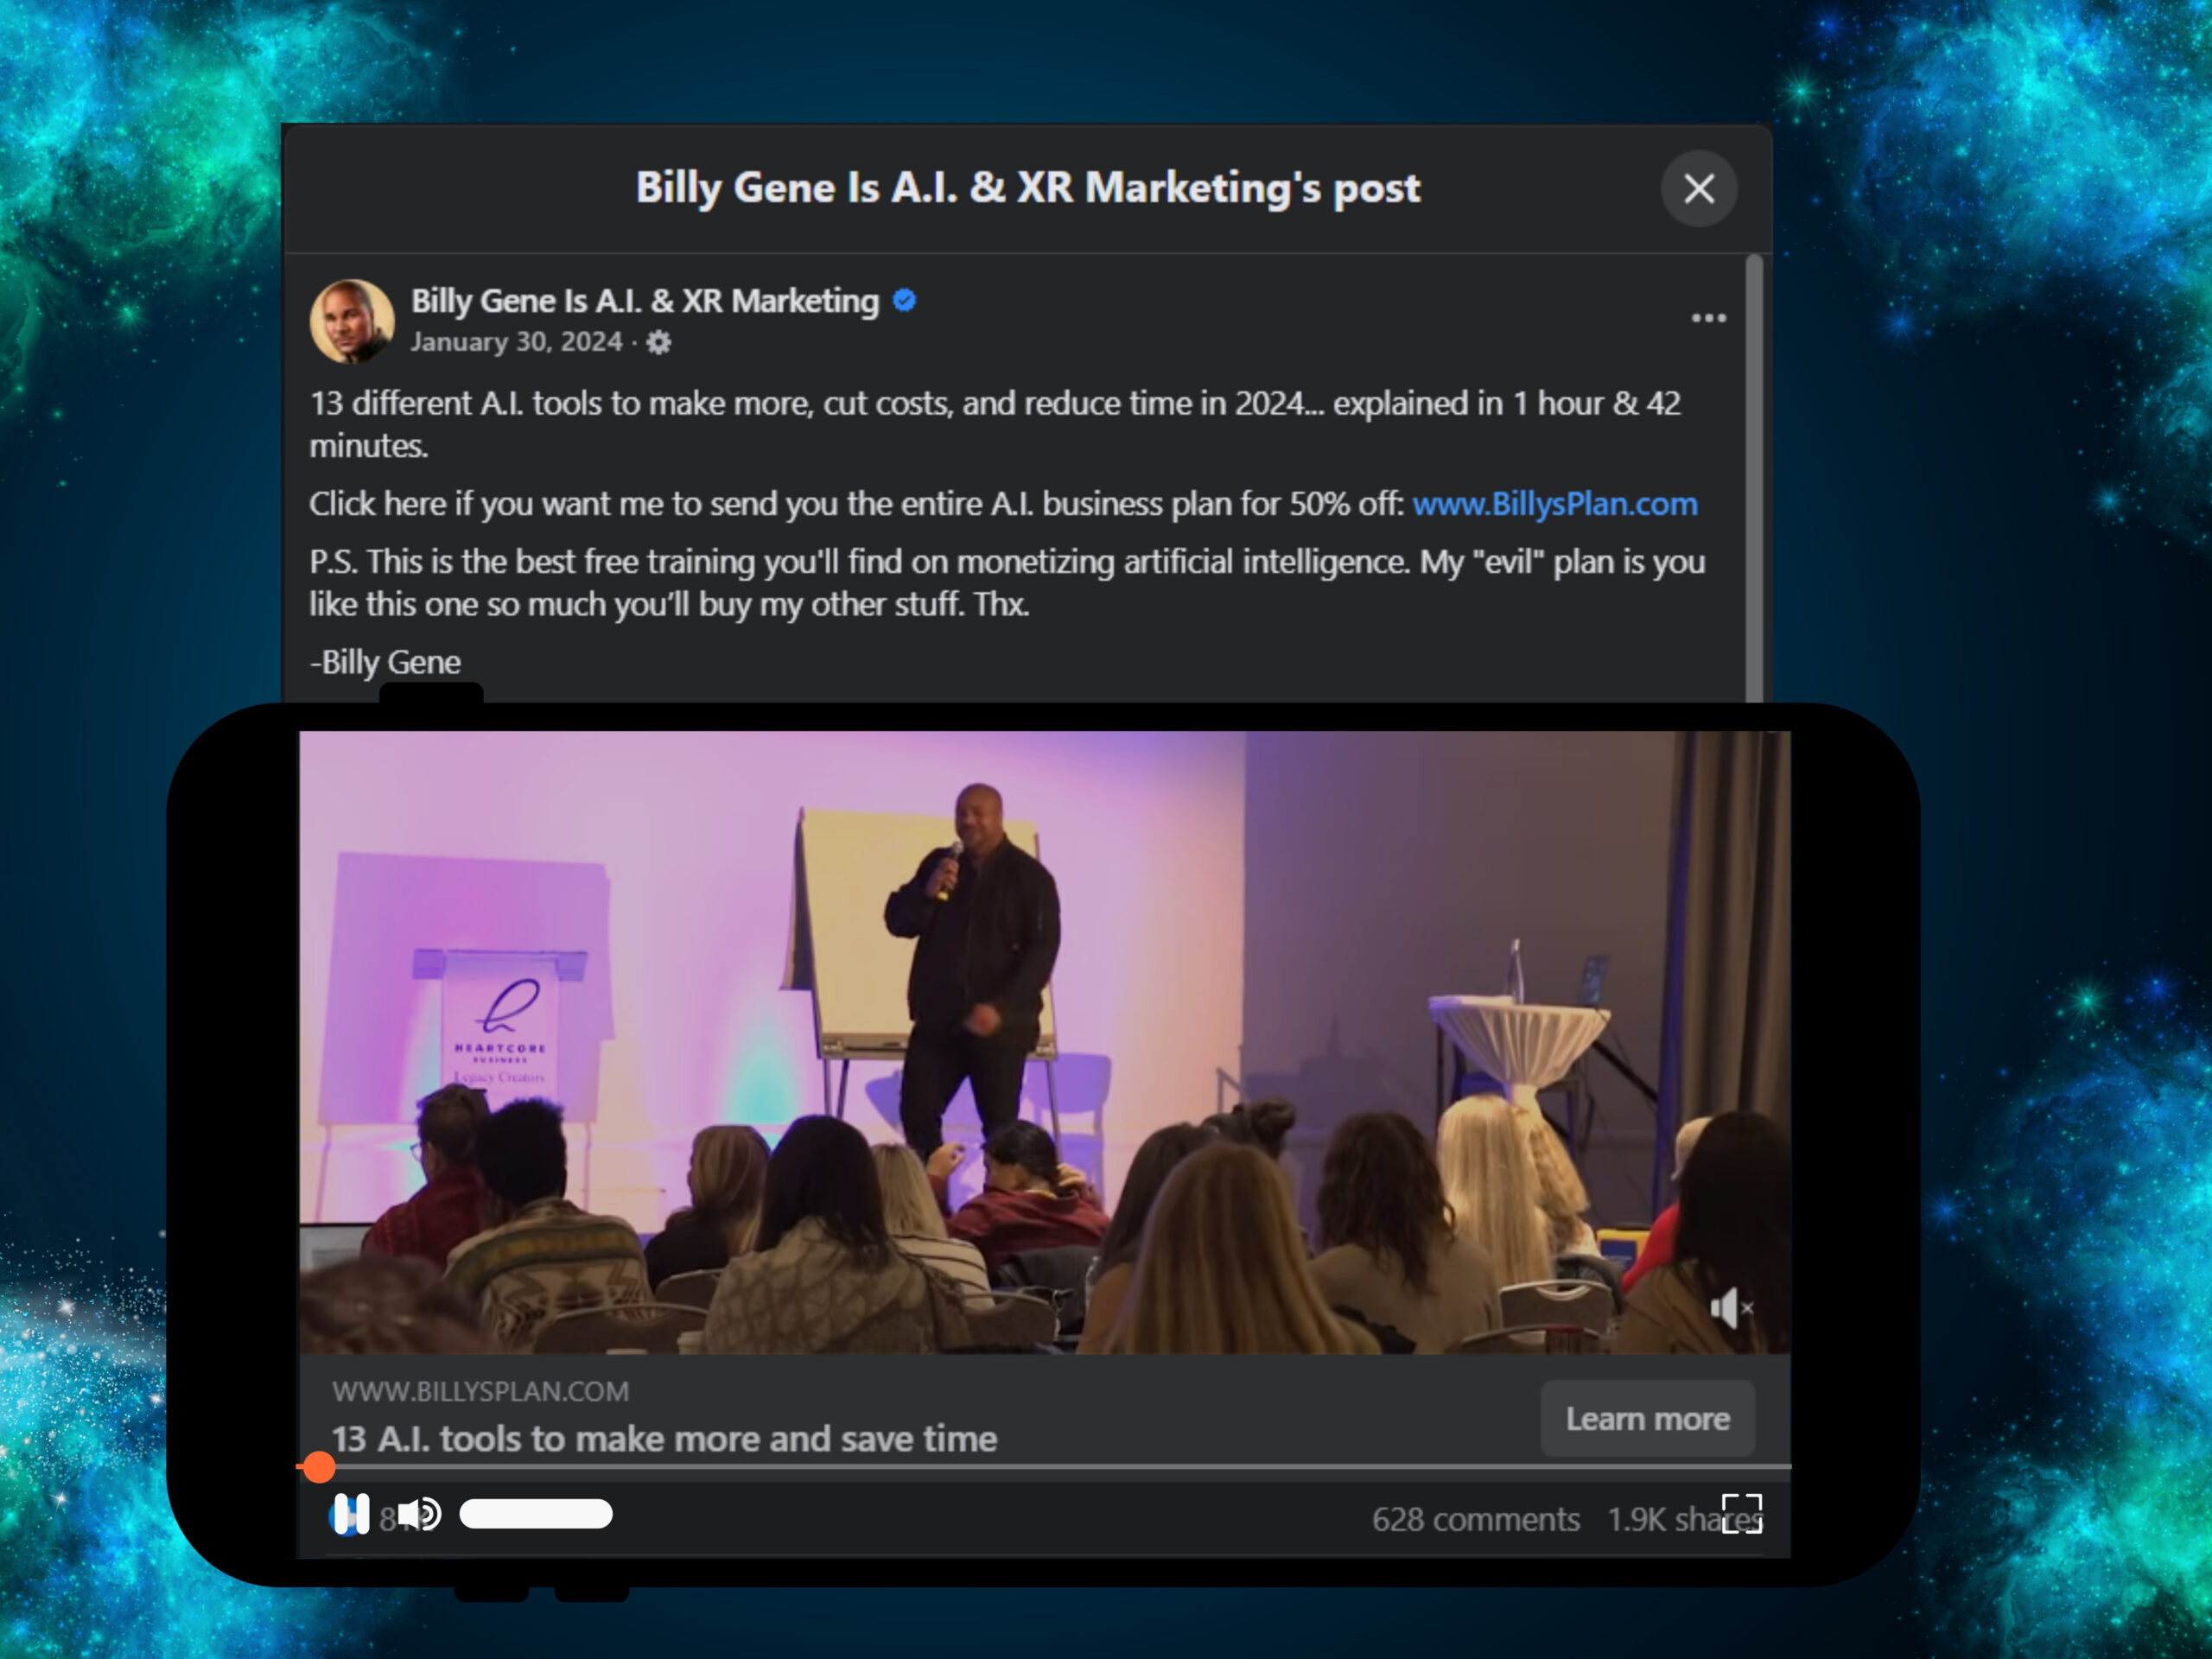Open Billy Gene's profile picture
Screen dimensions: 2212x1659
pyautogui.click(x=351, y=320)
